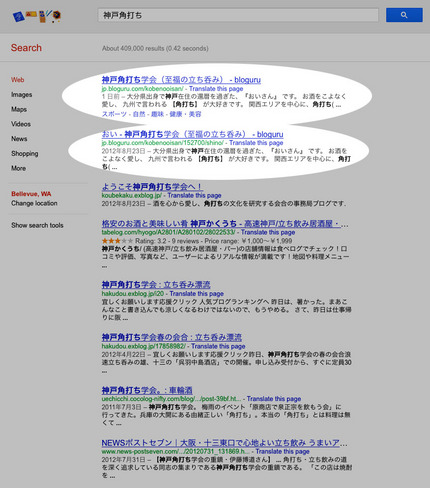Translate the koubekaku.exblog.jp result
The width and height of the screenshot is (430, 488).
(x=194, y=195)
